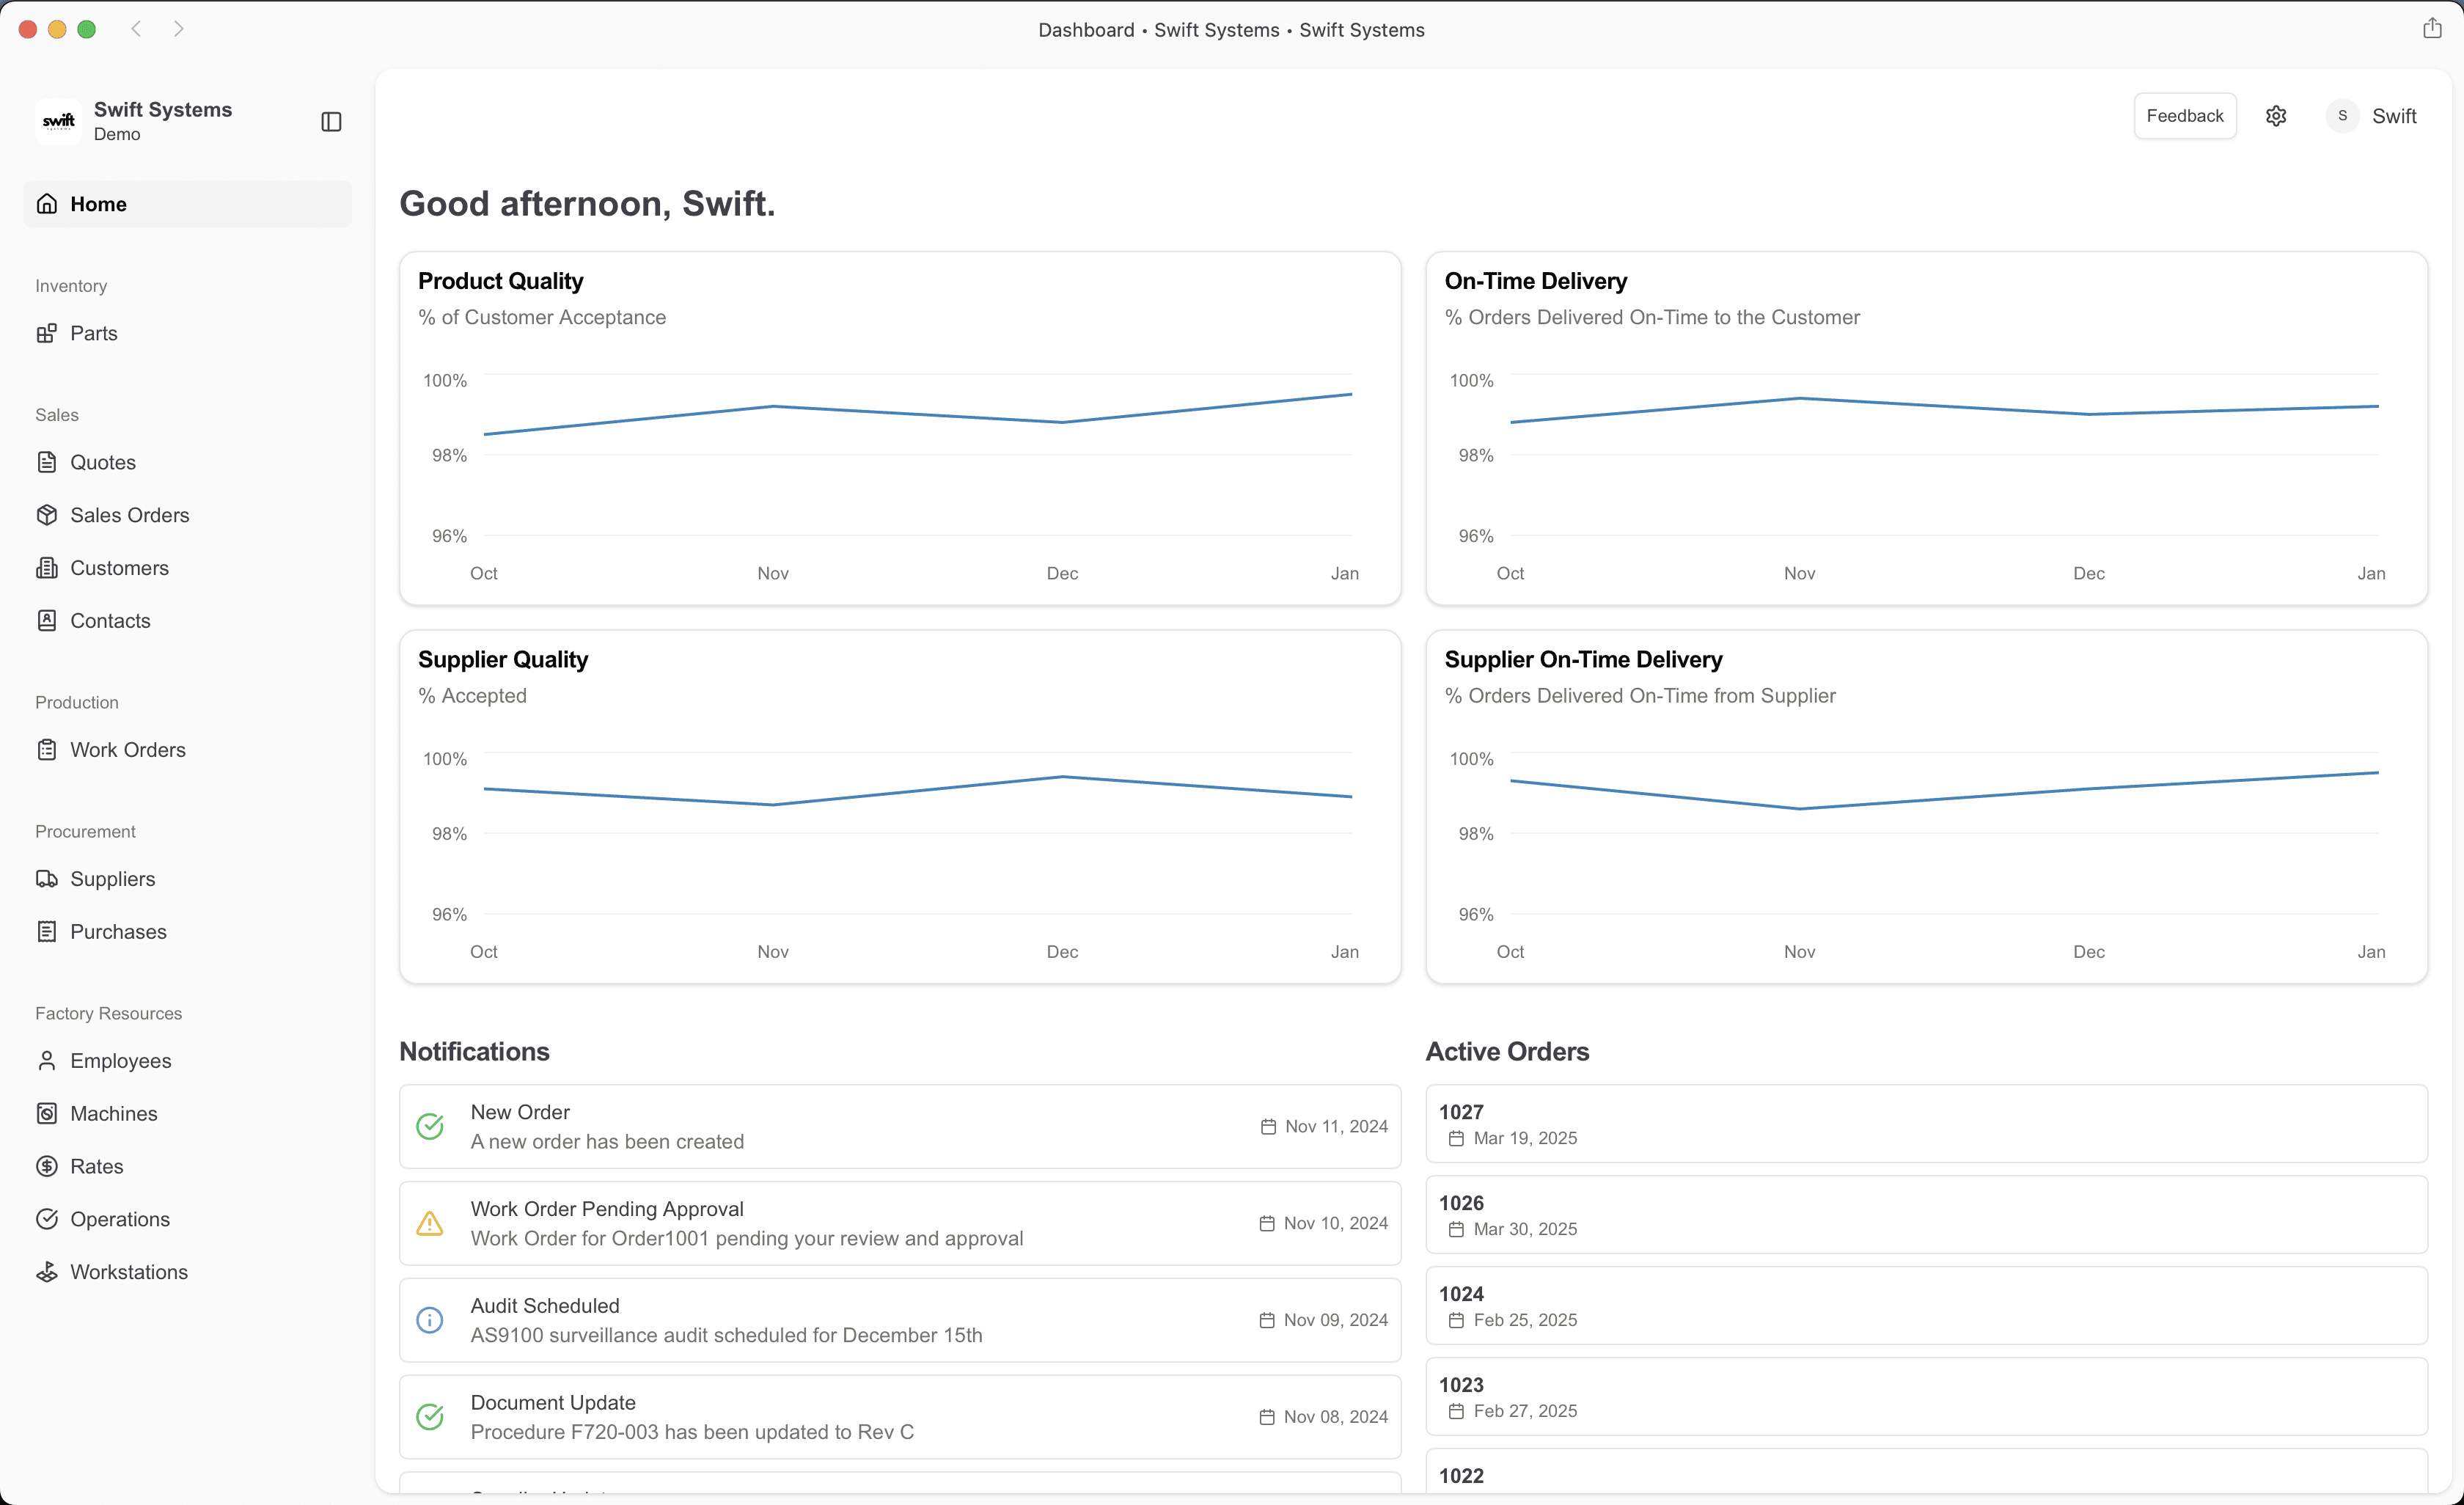This screenshot has height=1505, width=2464.
Task: Open active order 1027
Action: pyautogui.click(x=1926, y=1124)
